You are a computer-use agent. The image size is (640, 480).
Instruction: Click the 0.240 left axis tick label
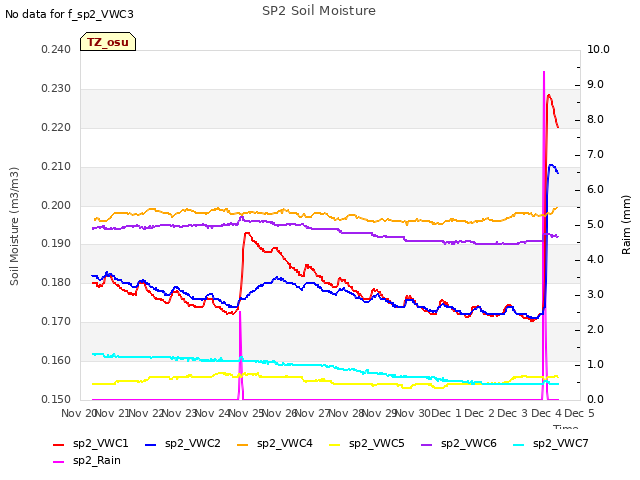56,49
